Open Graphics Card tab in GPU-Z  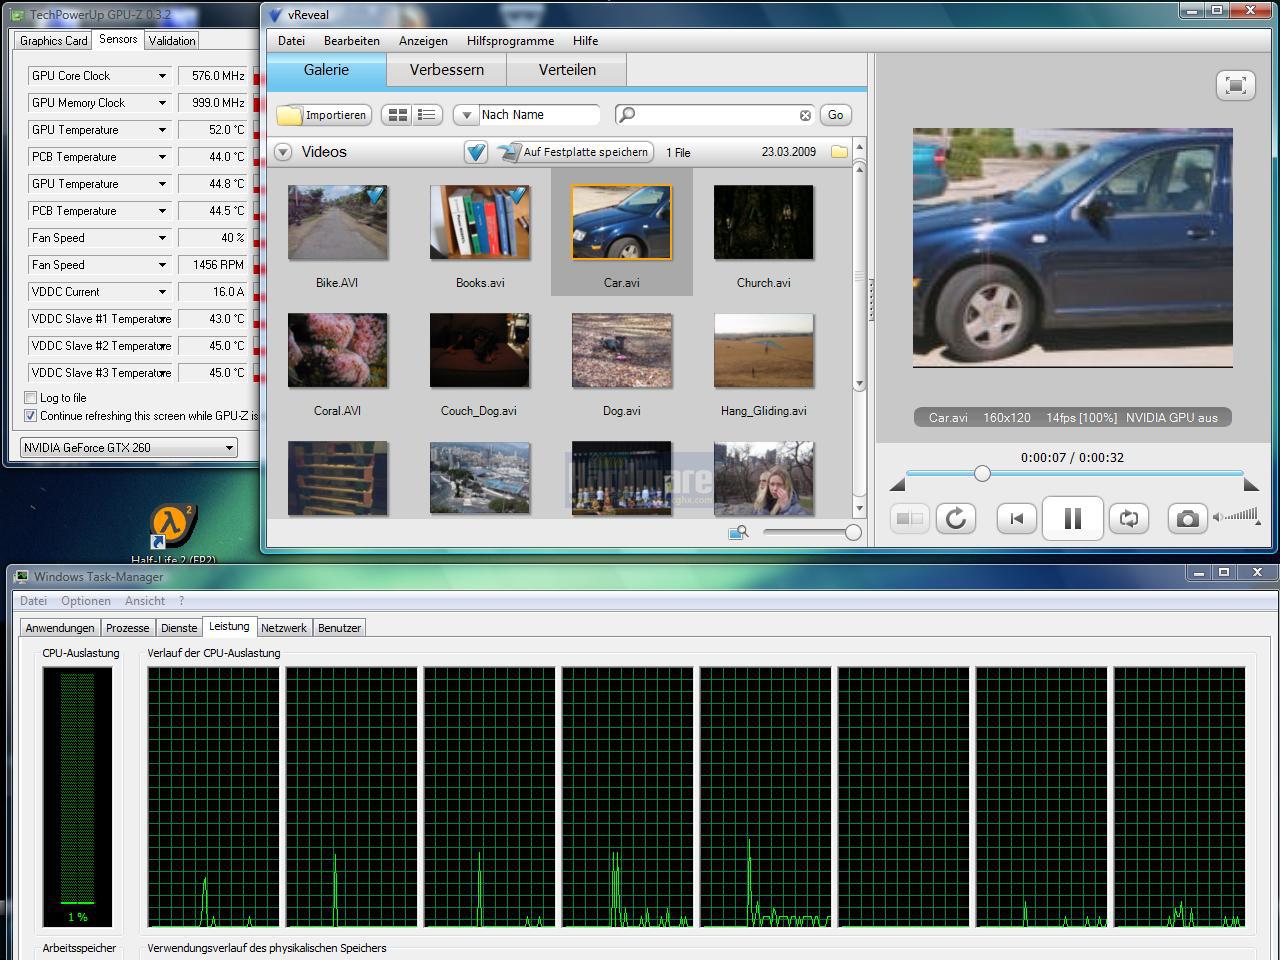(x=54, y=41)
